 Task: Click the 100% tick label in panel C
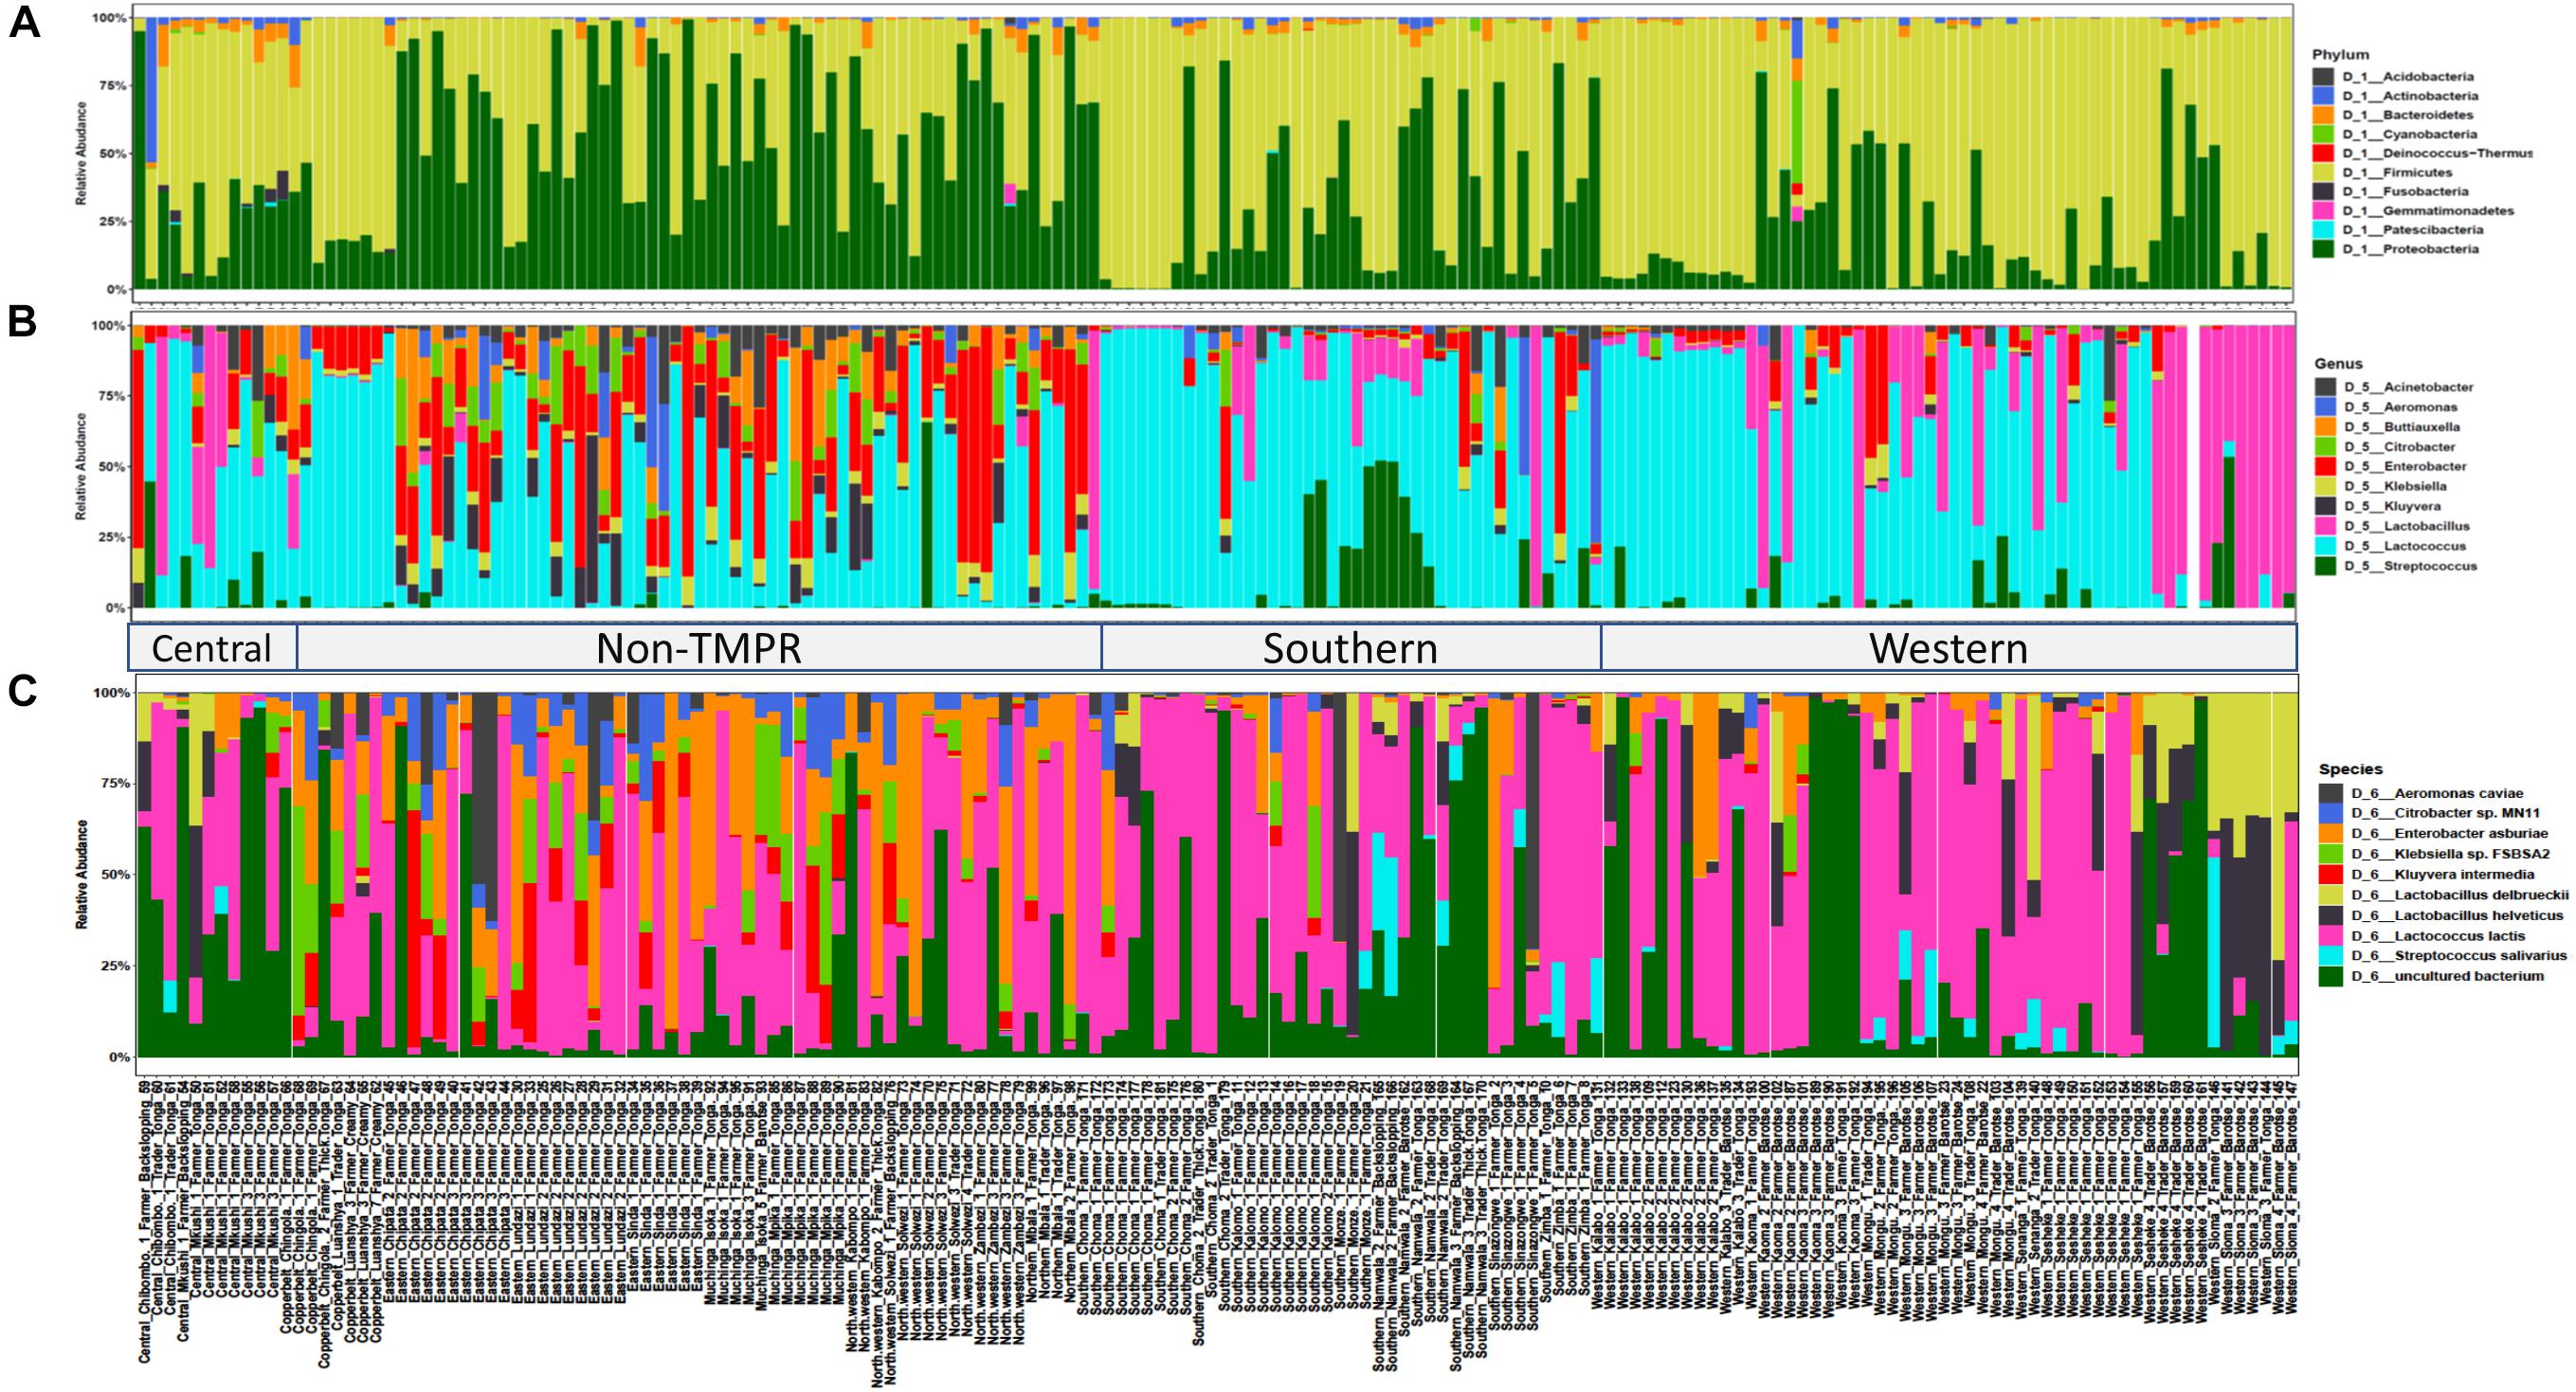tap(111, 692)
